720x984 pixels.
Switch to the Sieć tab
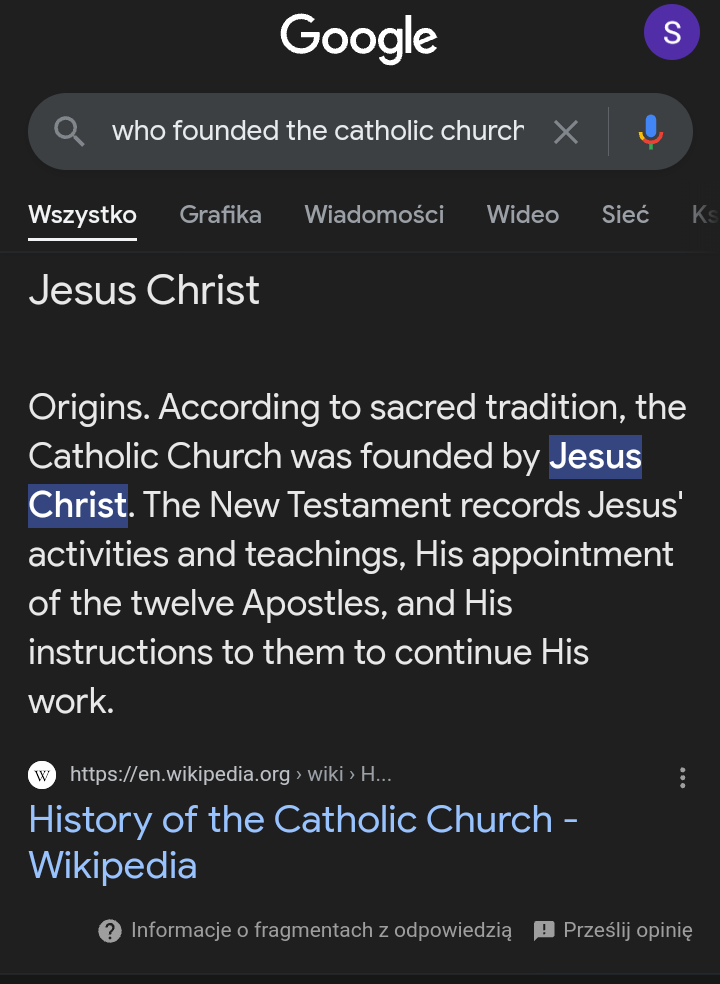(625, 214)
